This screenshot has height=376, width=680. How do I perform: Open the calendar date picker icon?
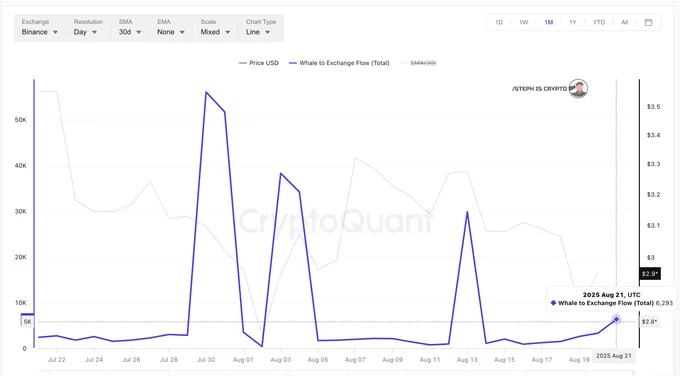[x=648, y=22]
